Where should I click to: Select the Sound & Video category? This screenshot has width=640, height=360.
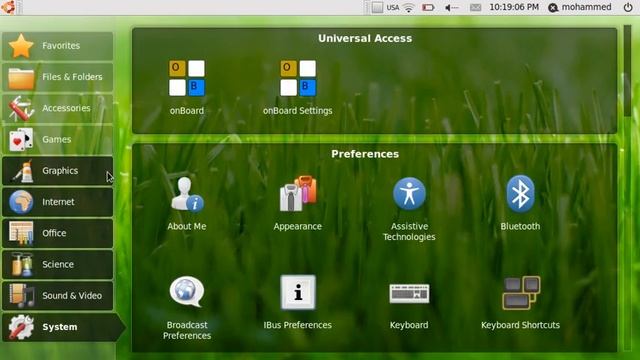(x=58, y=296)
